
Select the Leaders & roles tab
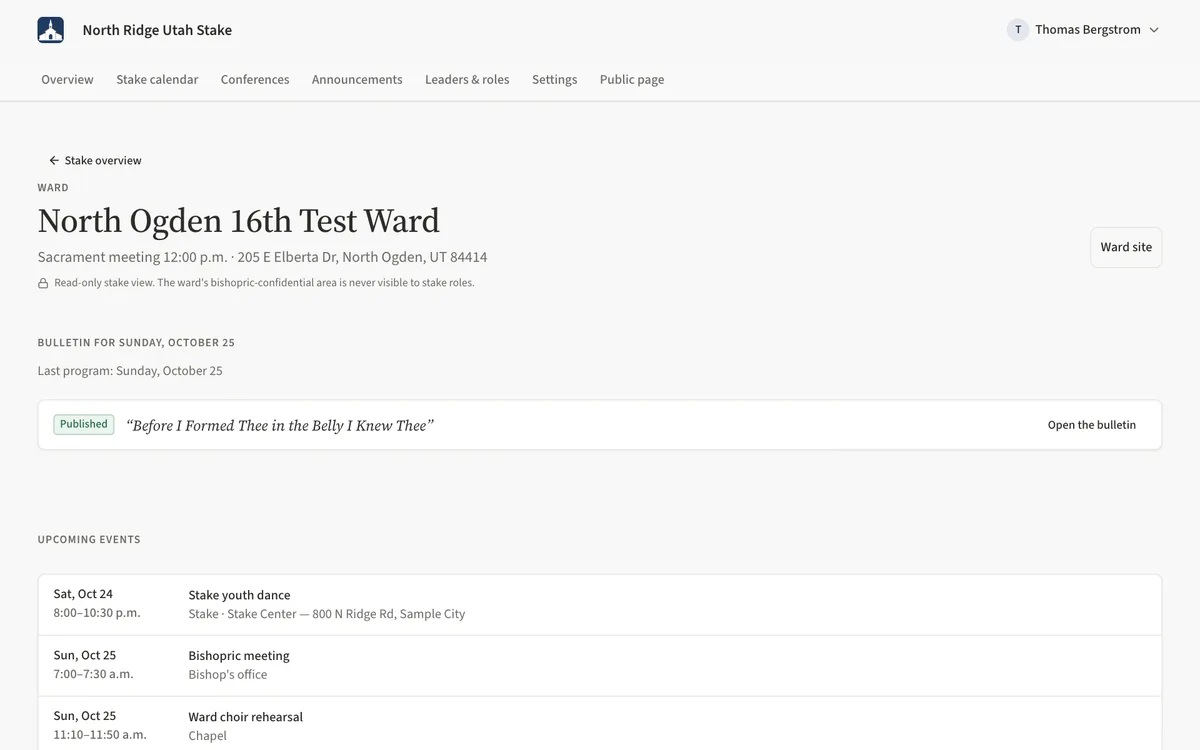point(467,80)
